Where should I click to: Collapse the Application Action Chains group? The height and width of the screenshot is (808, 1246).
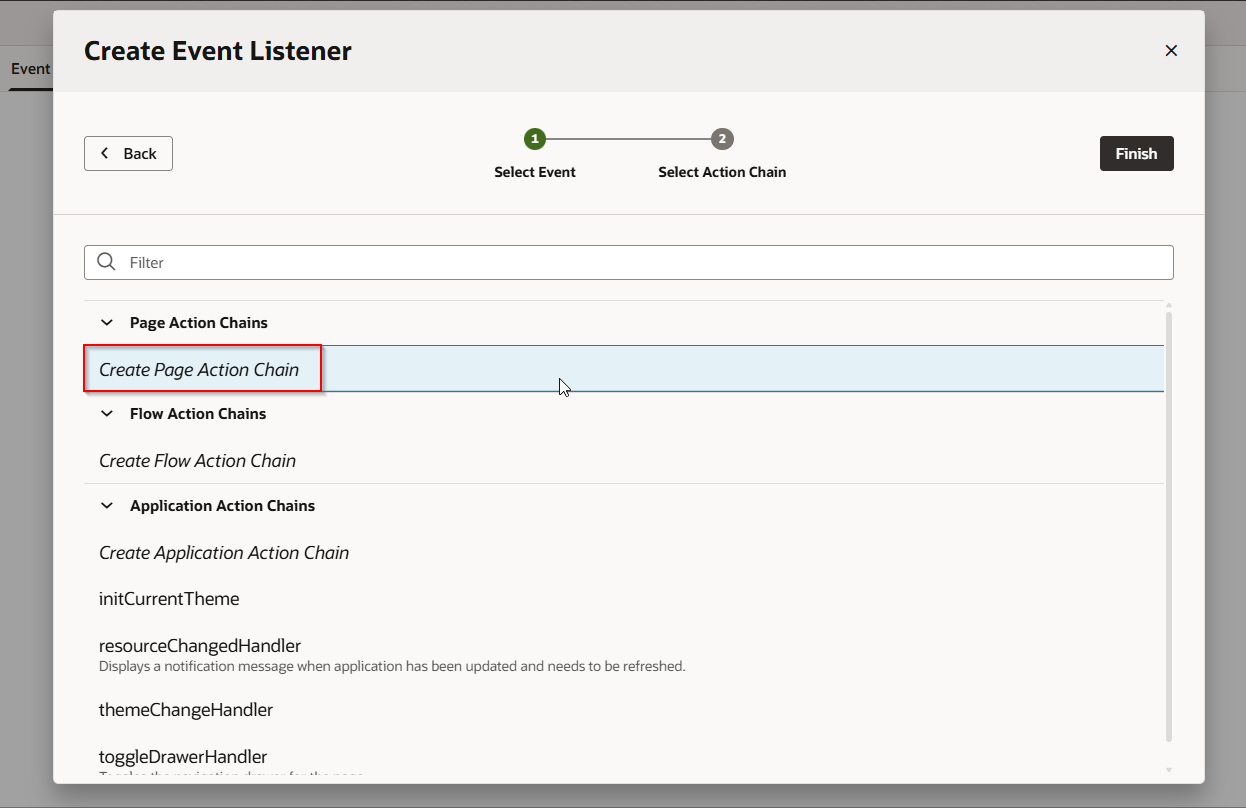(107, 506)
